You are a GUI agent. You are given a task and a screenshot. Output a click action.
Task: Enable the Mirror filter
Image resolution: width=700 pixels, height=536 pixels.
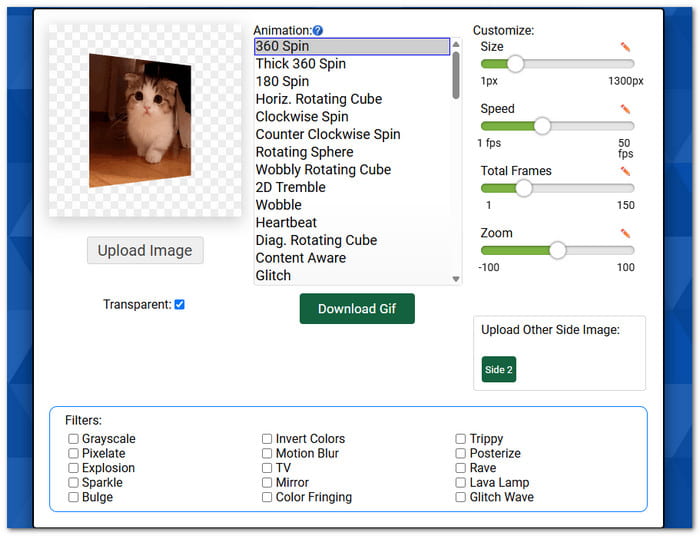coord(267,482)
